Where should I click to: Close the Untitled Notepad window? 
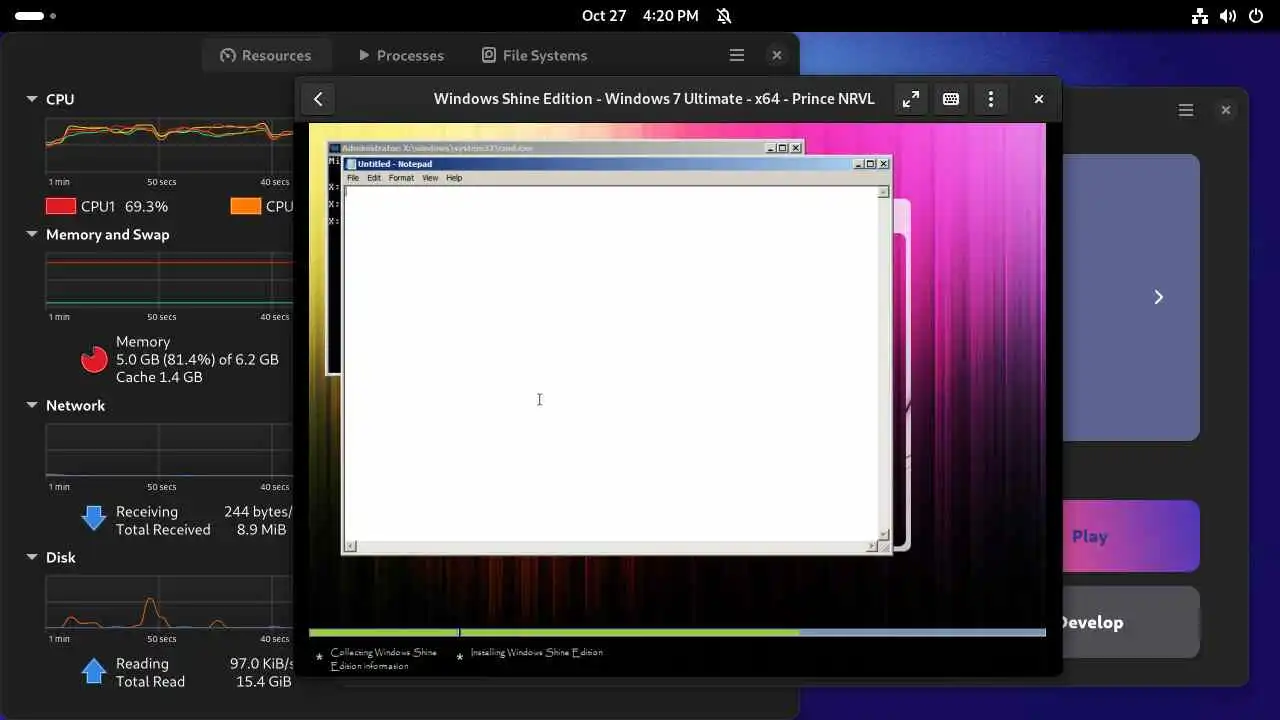(883, 164)
